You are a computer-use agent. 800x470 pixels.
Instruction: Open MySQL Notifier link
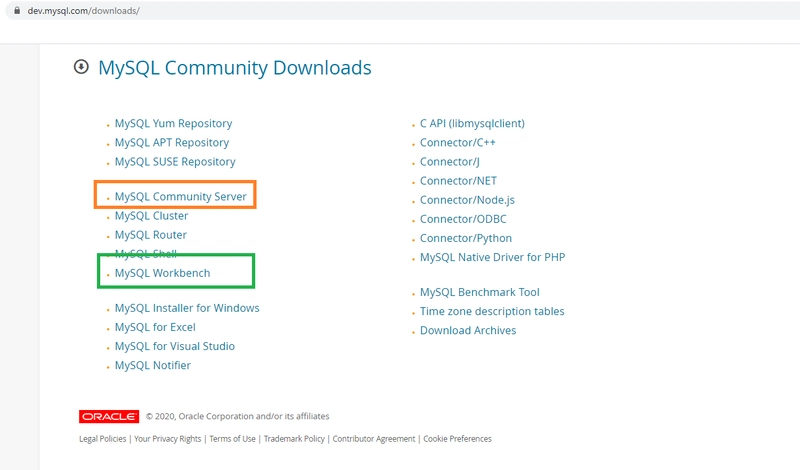pos(153,365)
